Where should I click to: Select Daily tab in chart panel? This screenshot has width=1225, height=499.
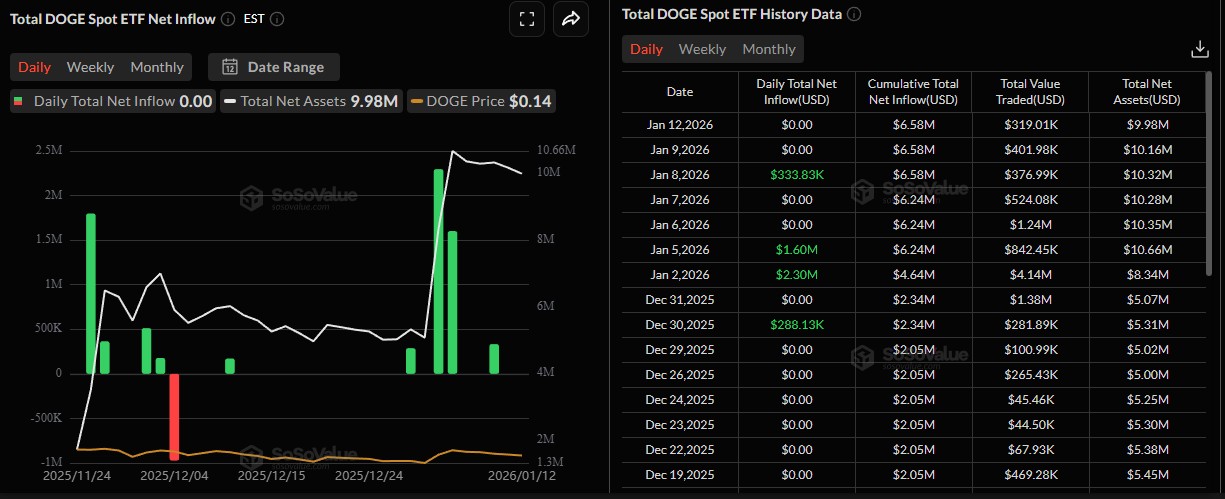tap(34, 67)
